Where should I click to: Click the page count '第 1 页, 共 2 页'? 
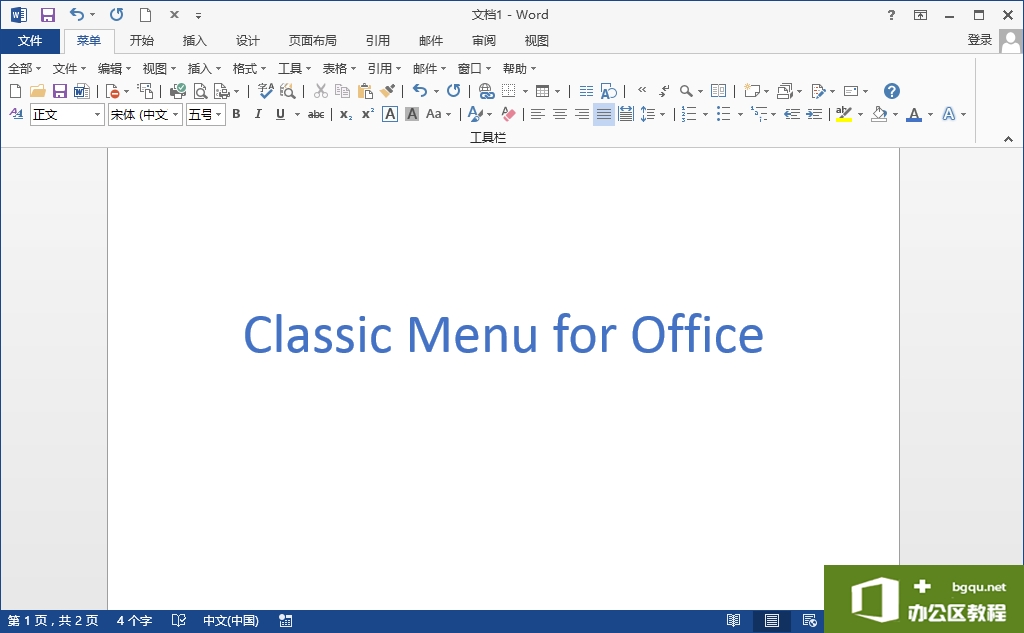(x=53, y=621)
